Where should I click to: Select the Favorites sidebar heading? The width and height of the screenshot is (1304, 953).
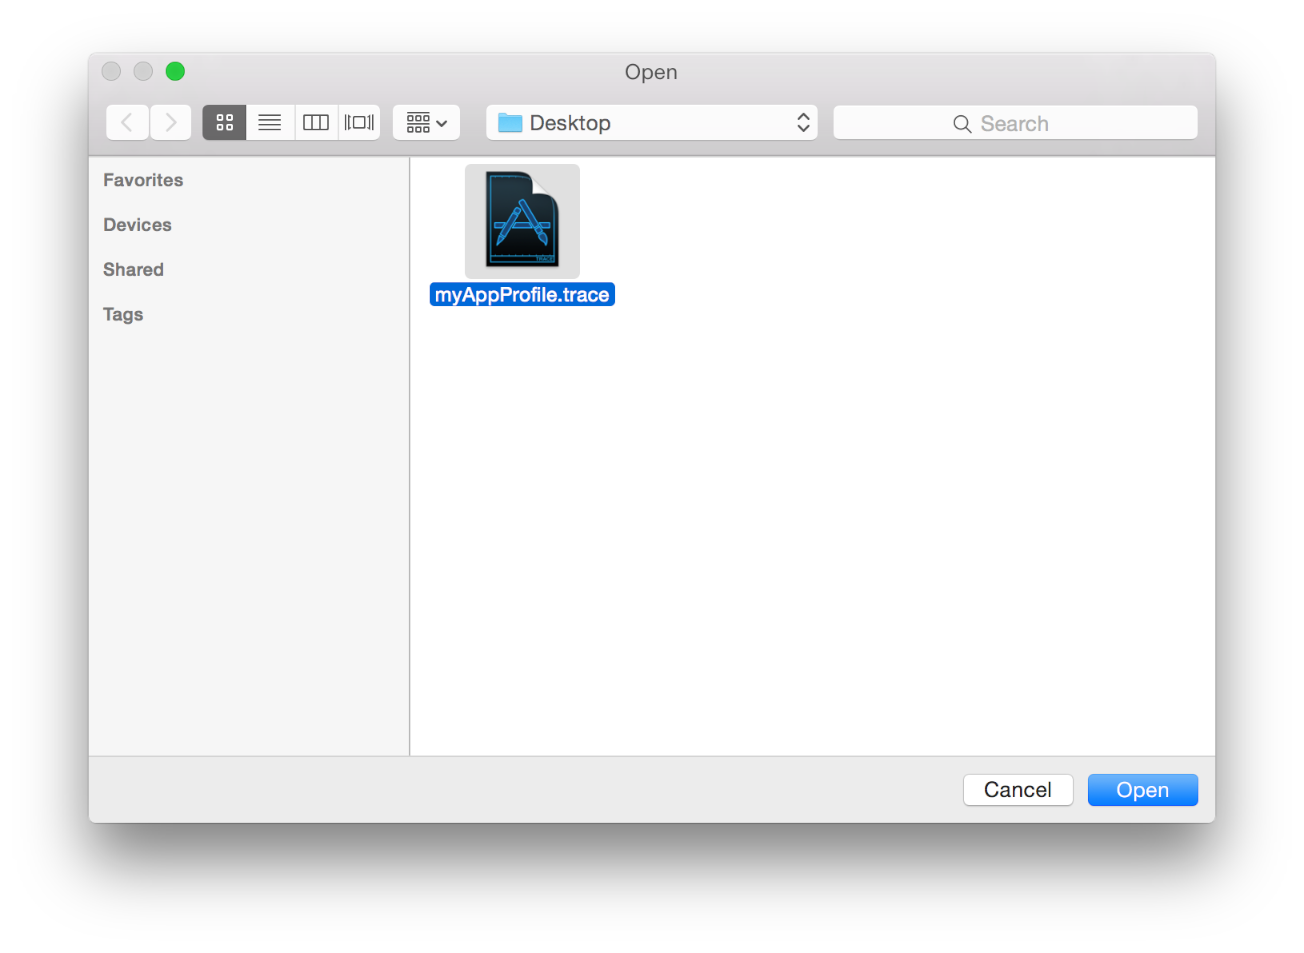[143, 180]
